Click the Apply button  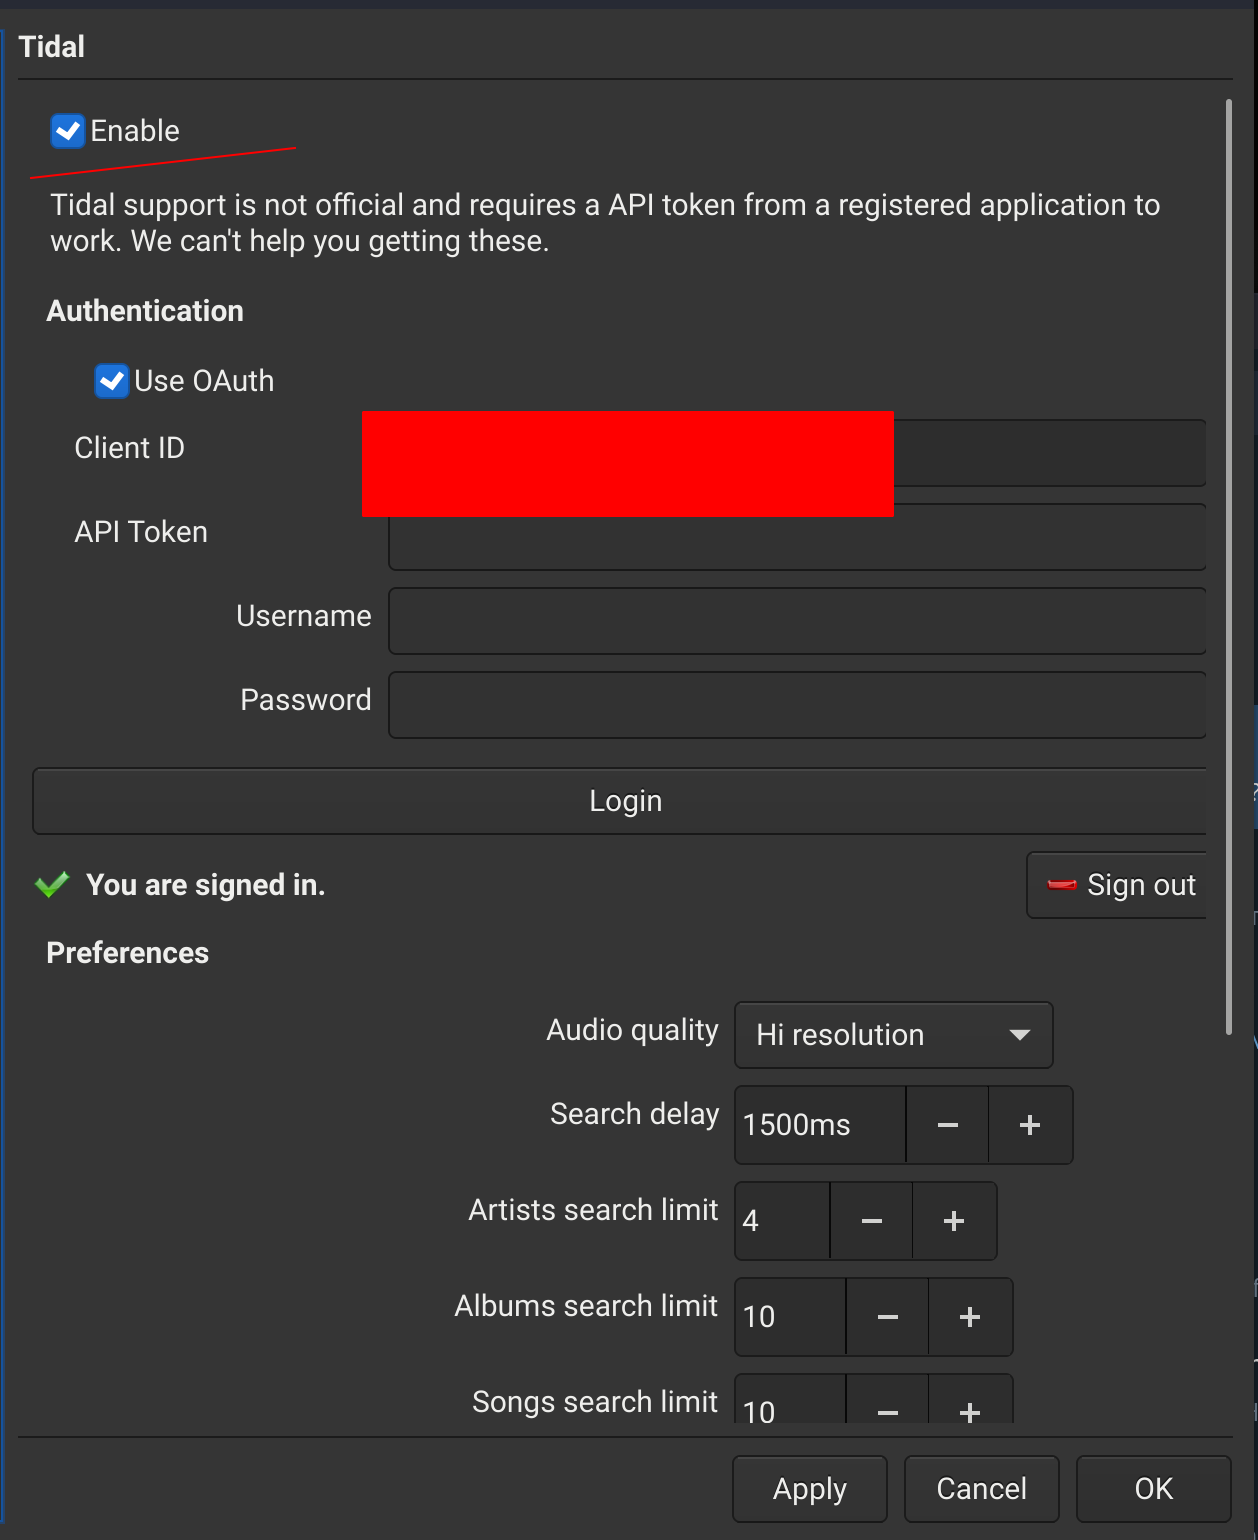810,1489
